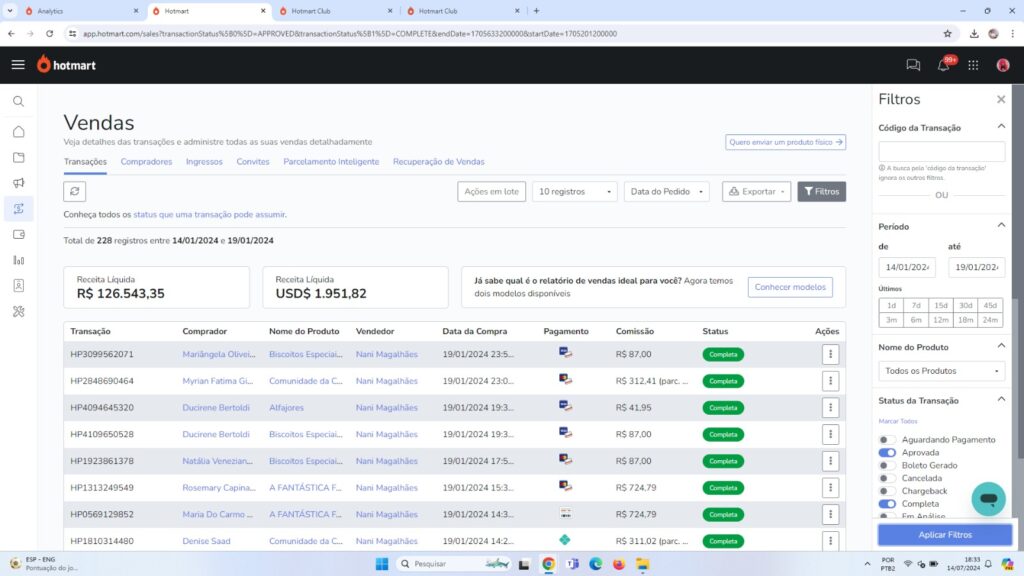Open actions menu for HP1923861378
The height and width of the screenshot is (576, 1024).
(x=830, y=461)
